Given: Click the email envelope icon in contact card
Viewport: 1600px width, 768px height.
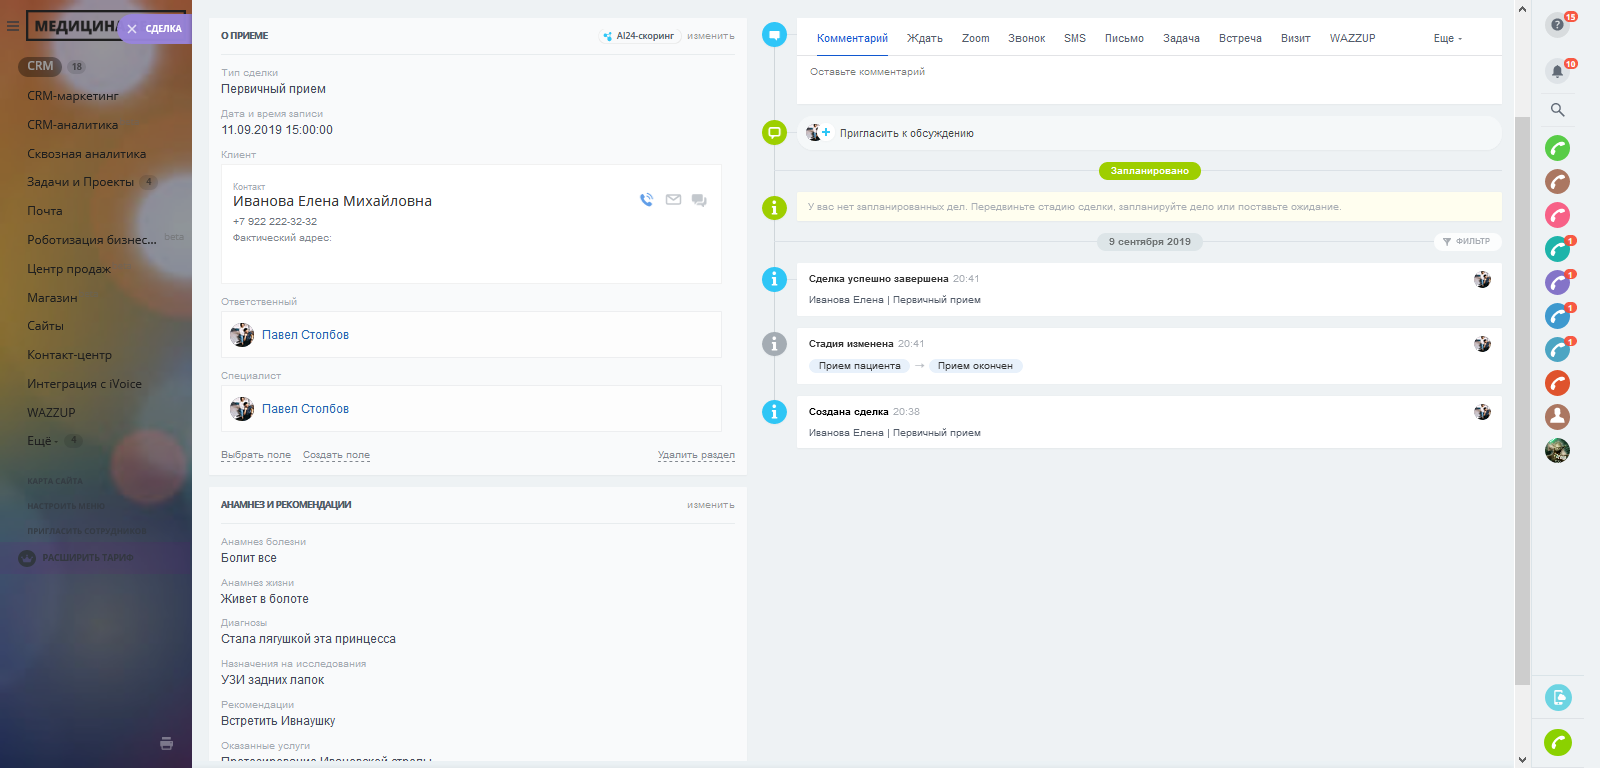Looking at the screenshot, I should click(x=673, y=200).
